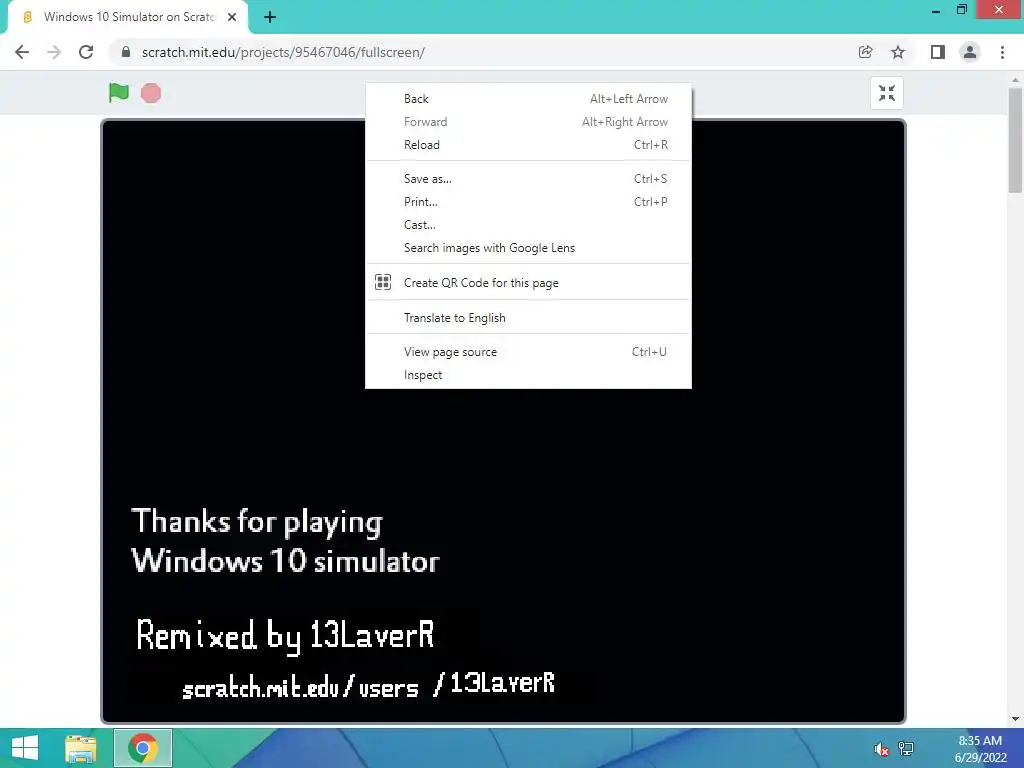Select the Windows 10 Simulator on Scratch tab
Screen dimensions: 1024x768
point(128,18)
